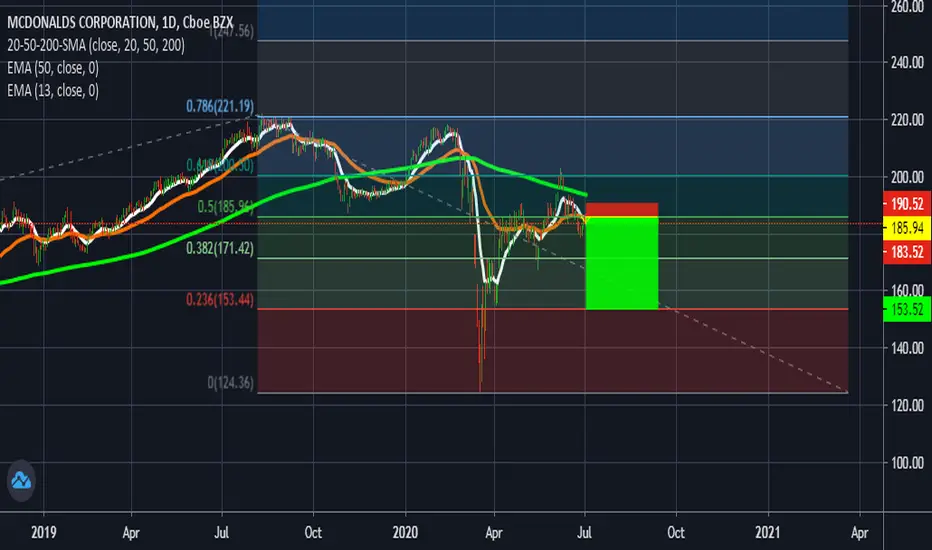Screen dimensions: 932x550
Task: Click the Apr label right of 2020
Action: [x=494, y=532]
